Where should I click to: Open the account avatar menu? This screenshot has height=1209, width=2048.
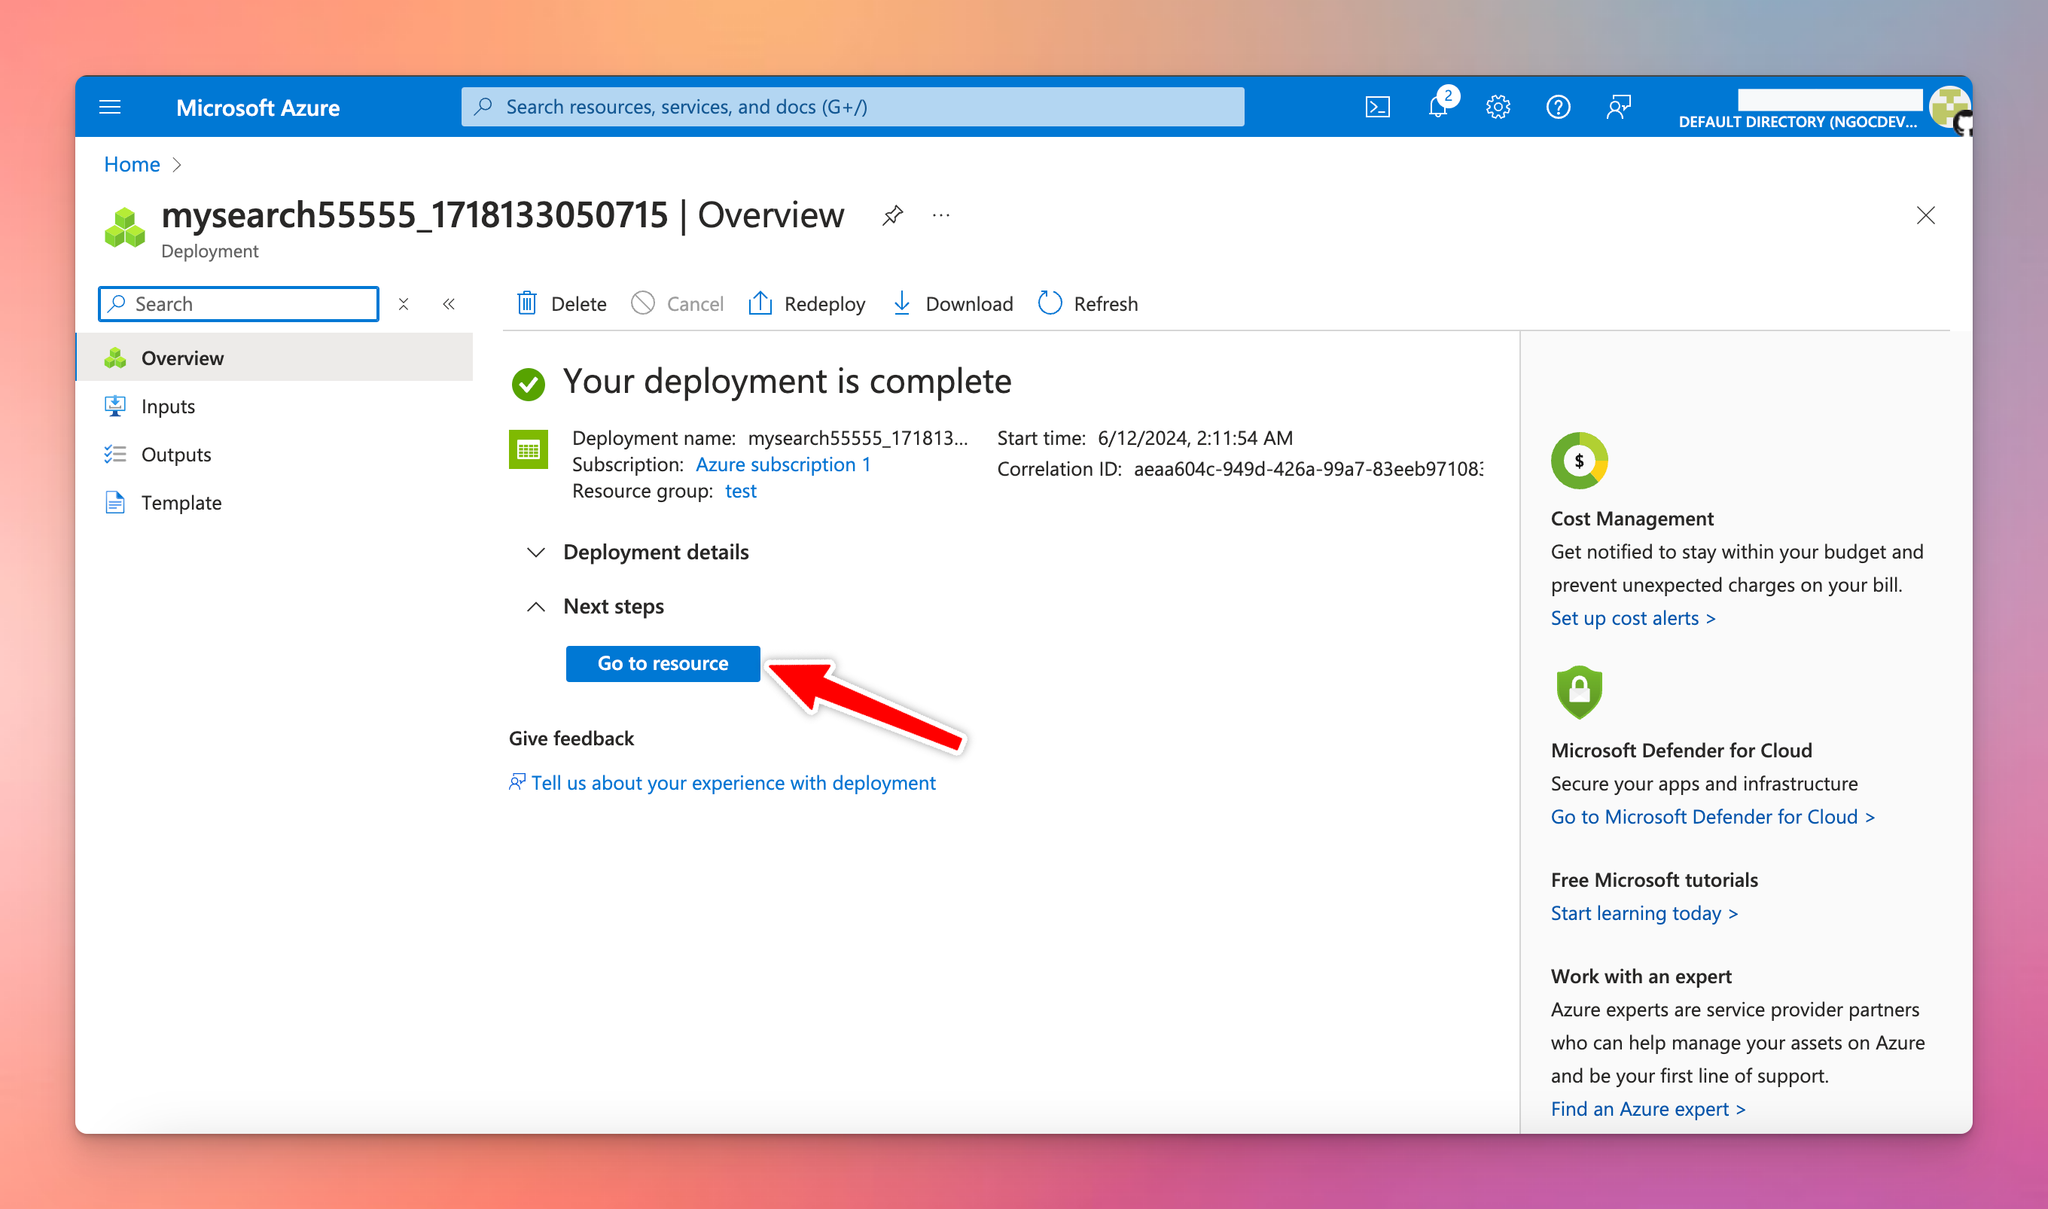(x=1949, y=107)
